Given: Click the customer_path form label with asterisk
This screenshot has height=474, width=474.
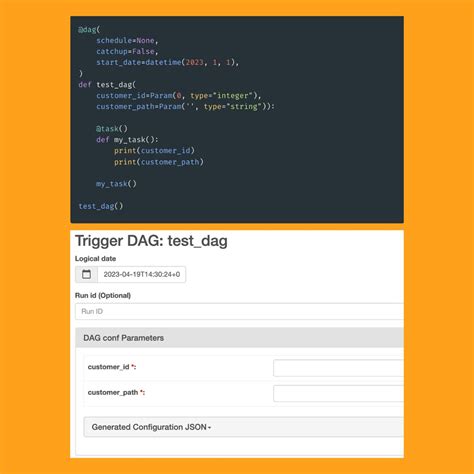Looking at the screenshot, I should pos(116,392).
